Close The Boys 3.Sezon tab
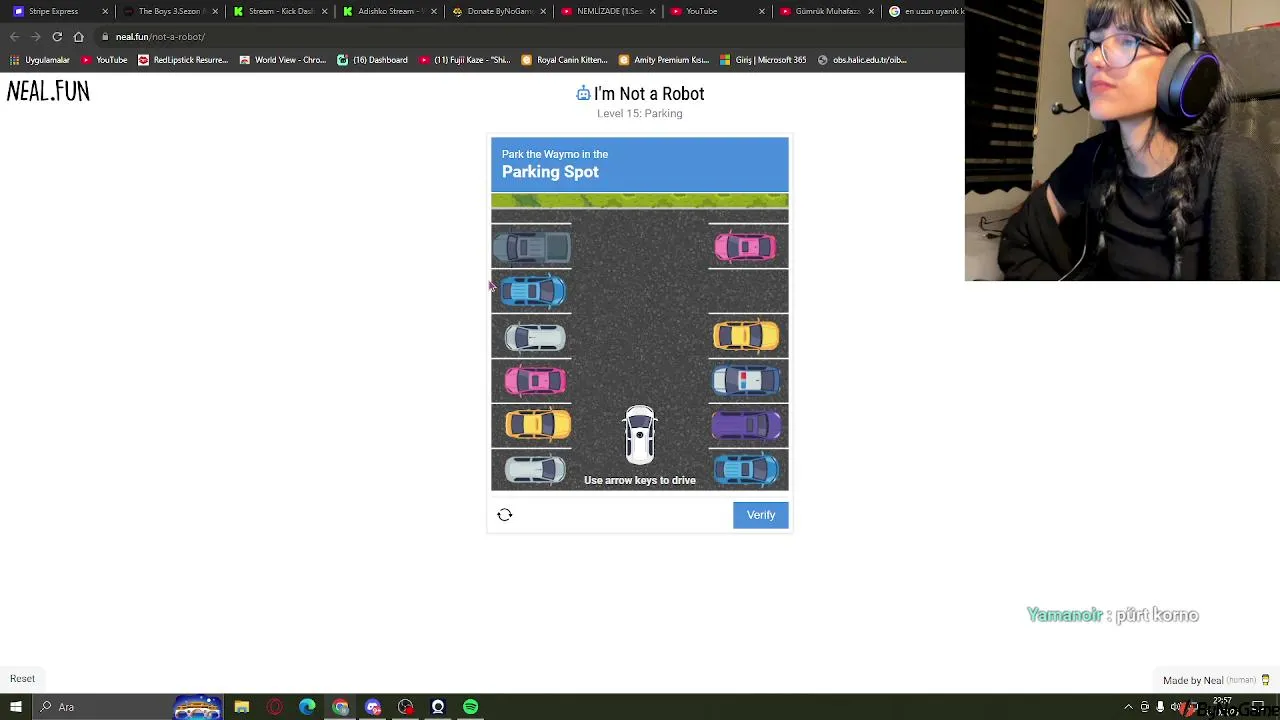This screenshot has width=1280, height=720. pos(215,11)
